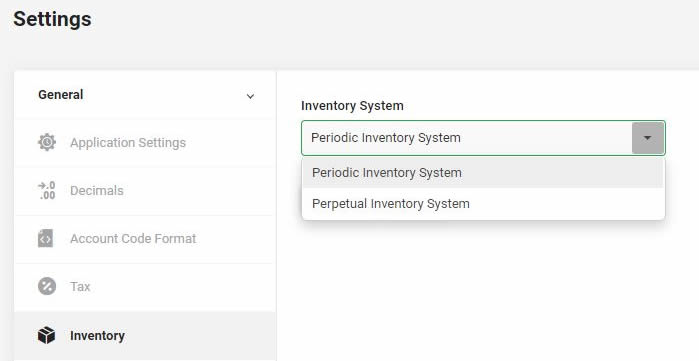Screen dimensions: 699x361
Task: Click the Application Settings gear icon
Action: pyautogui.click(x=47, y=143)
